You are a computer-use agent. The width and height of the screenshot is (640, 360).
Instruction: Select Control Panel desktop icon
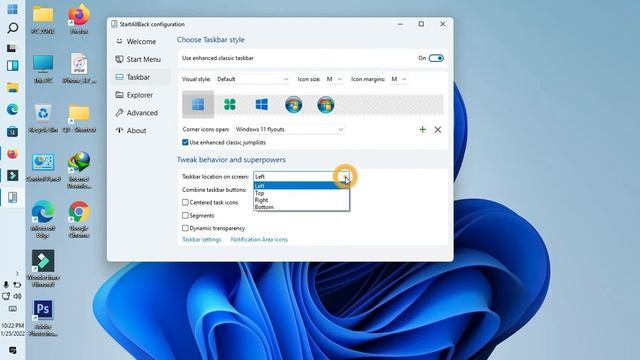coord(43,168)
